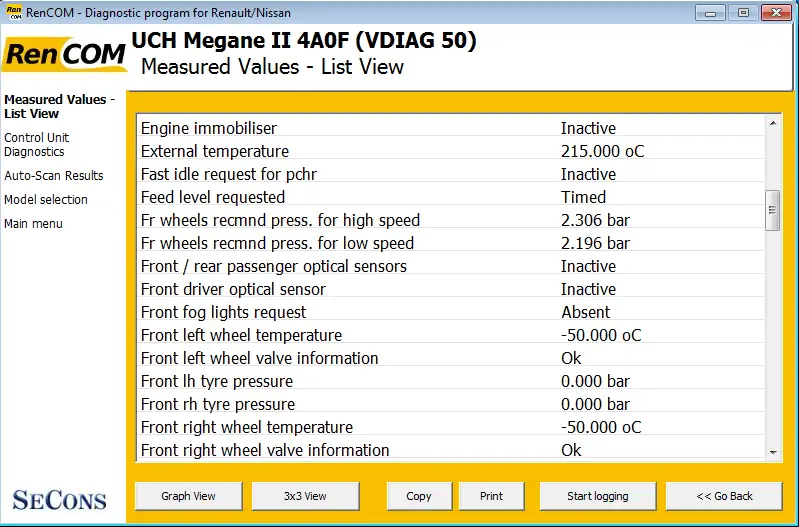The height and width of the screenshot is (527, 799).
Task: Click the RenCOM logo image
Action: click(x=64, y=54)
